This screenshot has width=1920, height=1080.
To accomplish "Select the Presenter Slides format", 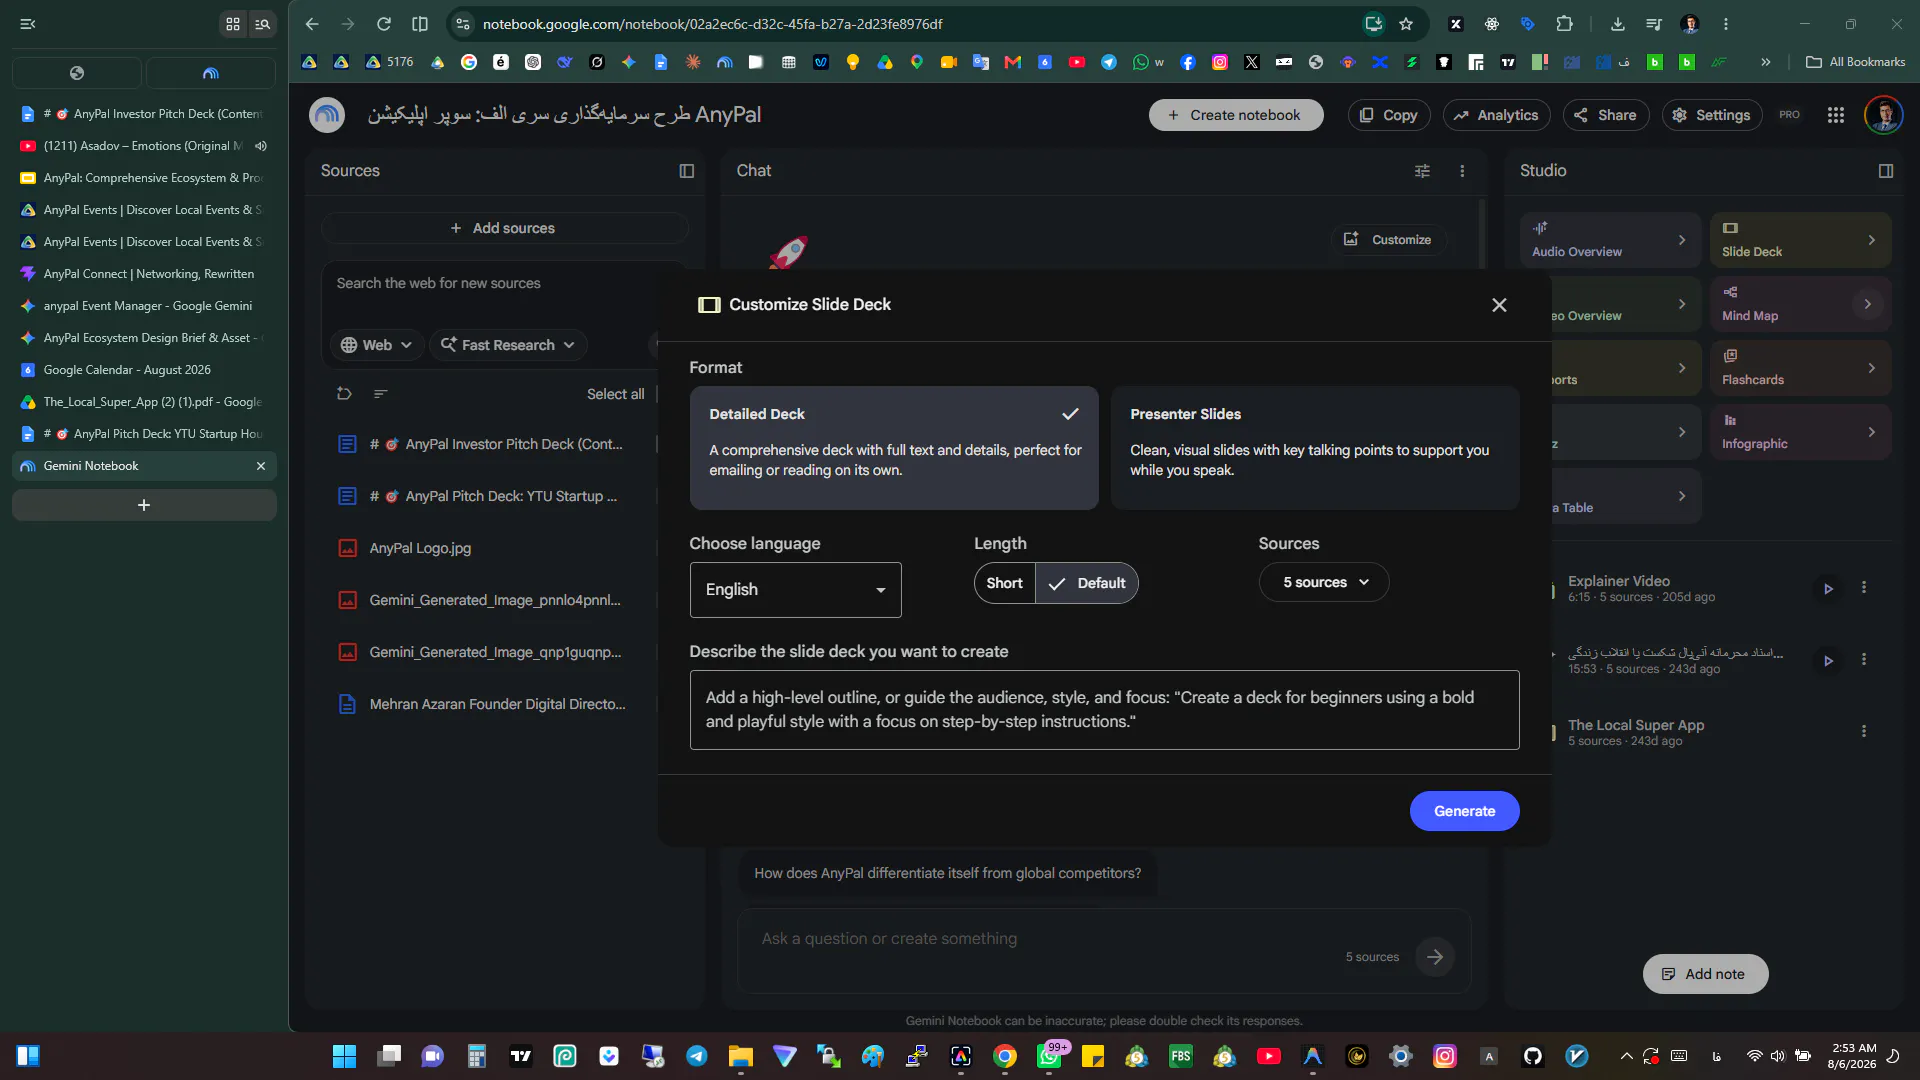I will [x=1315, y=448].
